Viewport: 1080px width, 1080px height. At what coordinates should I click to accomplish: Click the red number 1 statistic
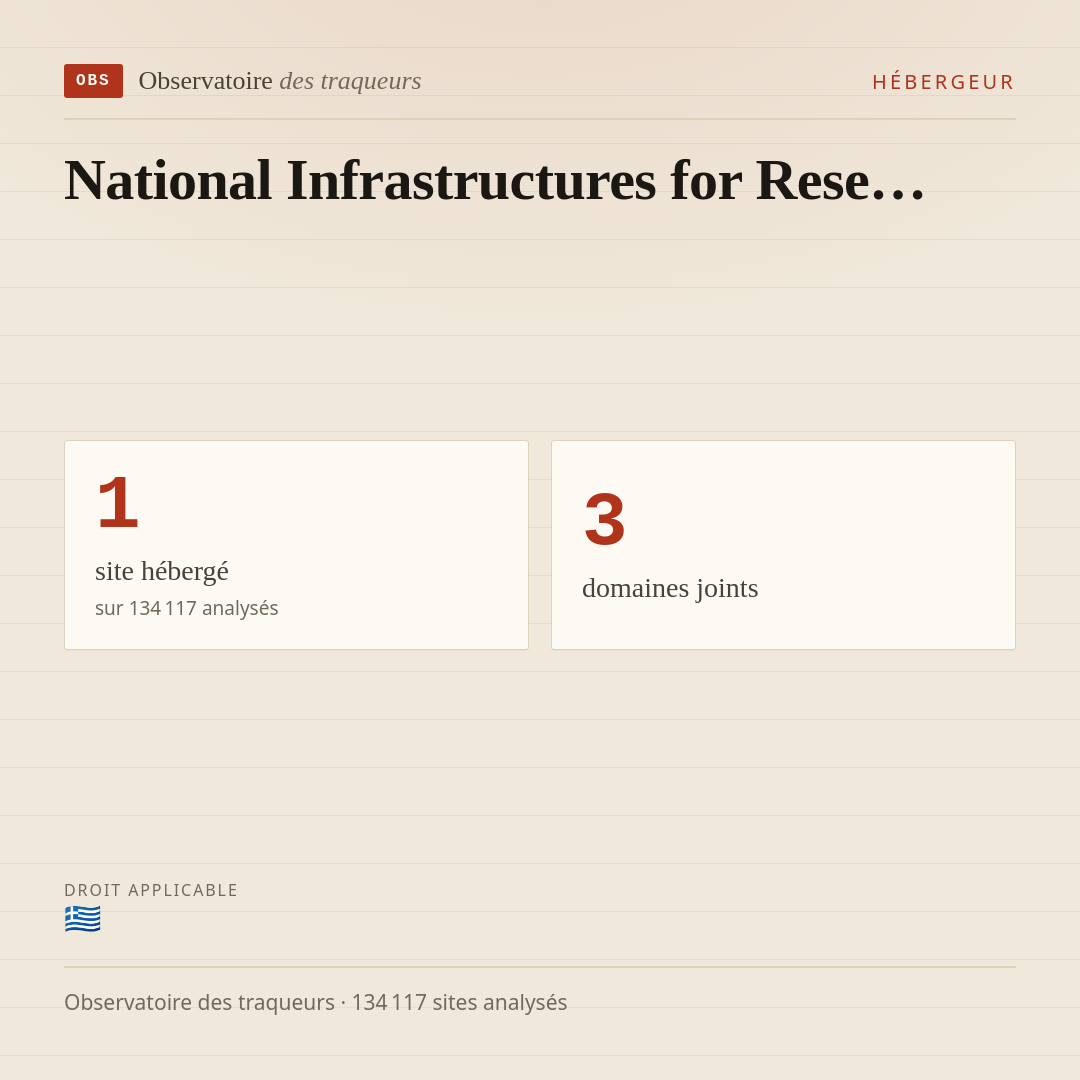click(118, 503)
